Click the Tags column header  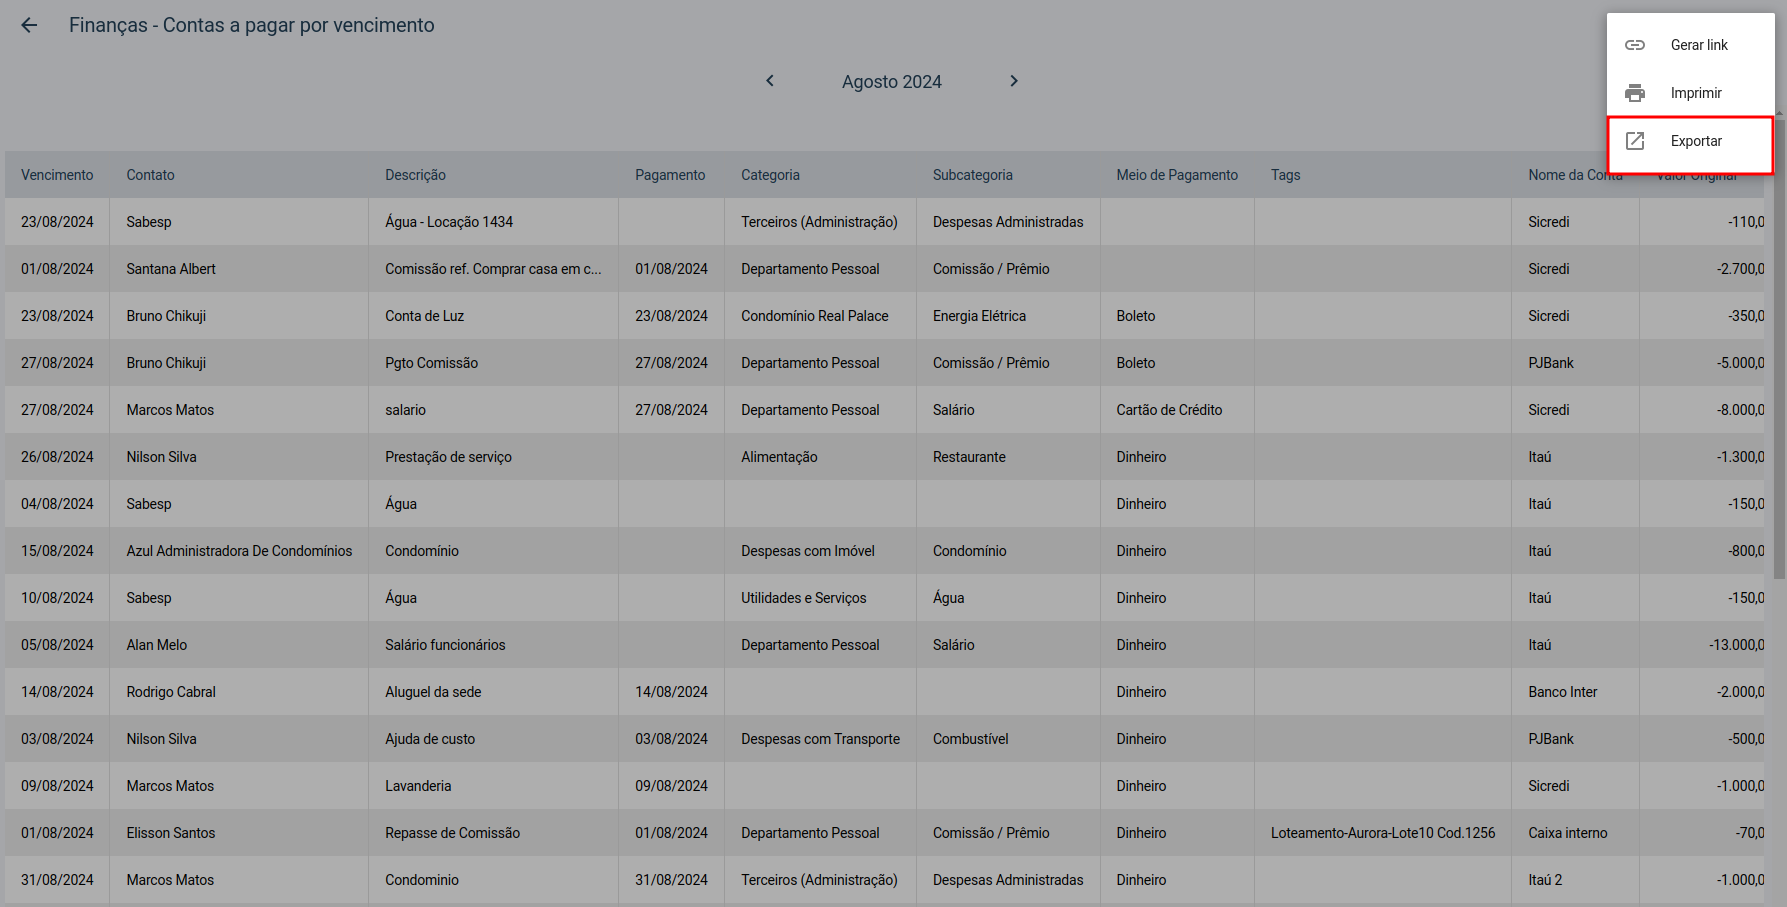pos(1285,175)
